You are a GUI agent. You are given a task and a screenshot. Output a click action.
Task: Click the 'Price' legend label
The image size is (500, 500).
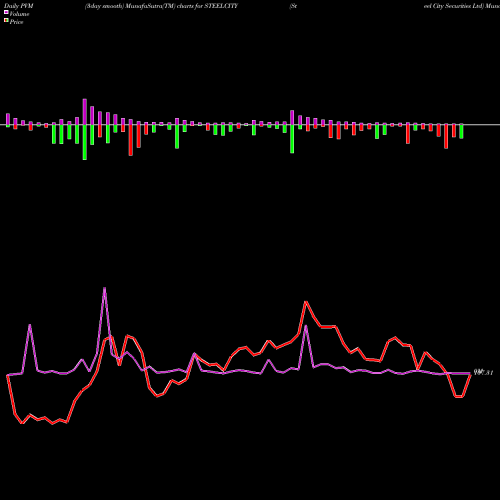point(16,22)
